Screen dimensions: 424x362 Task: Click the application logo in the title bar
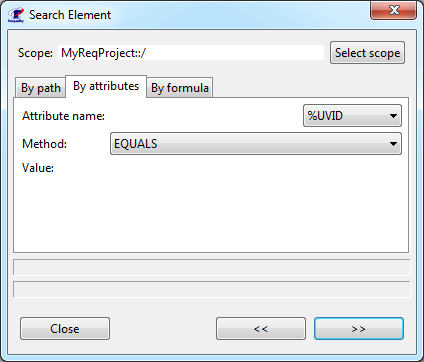pos(16,15)
